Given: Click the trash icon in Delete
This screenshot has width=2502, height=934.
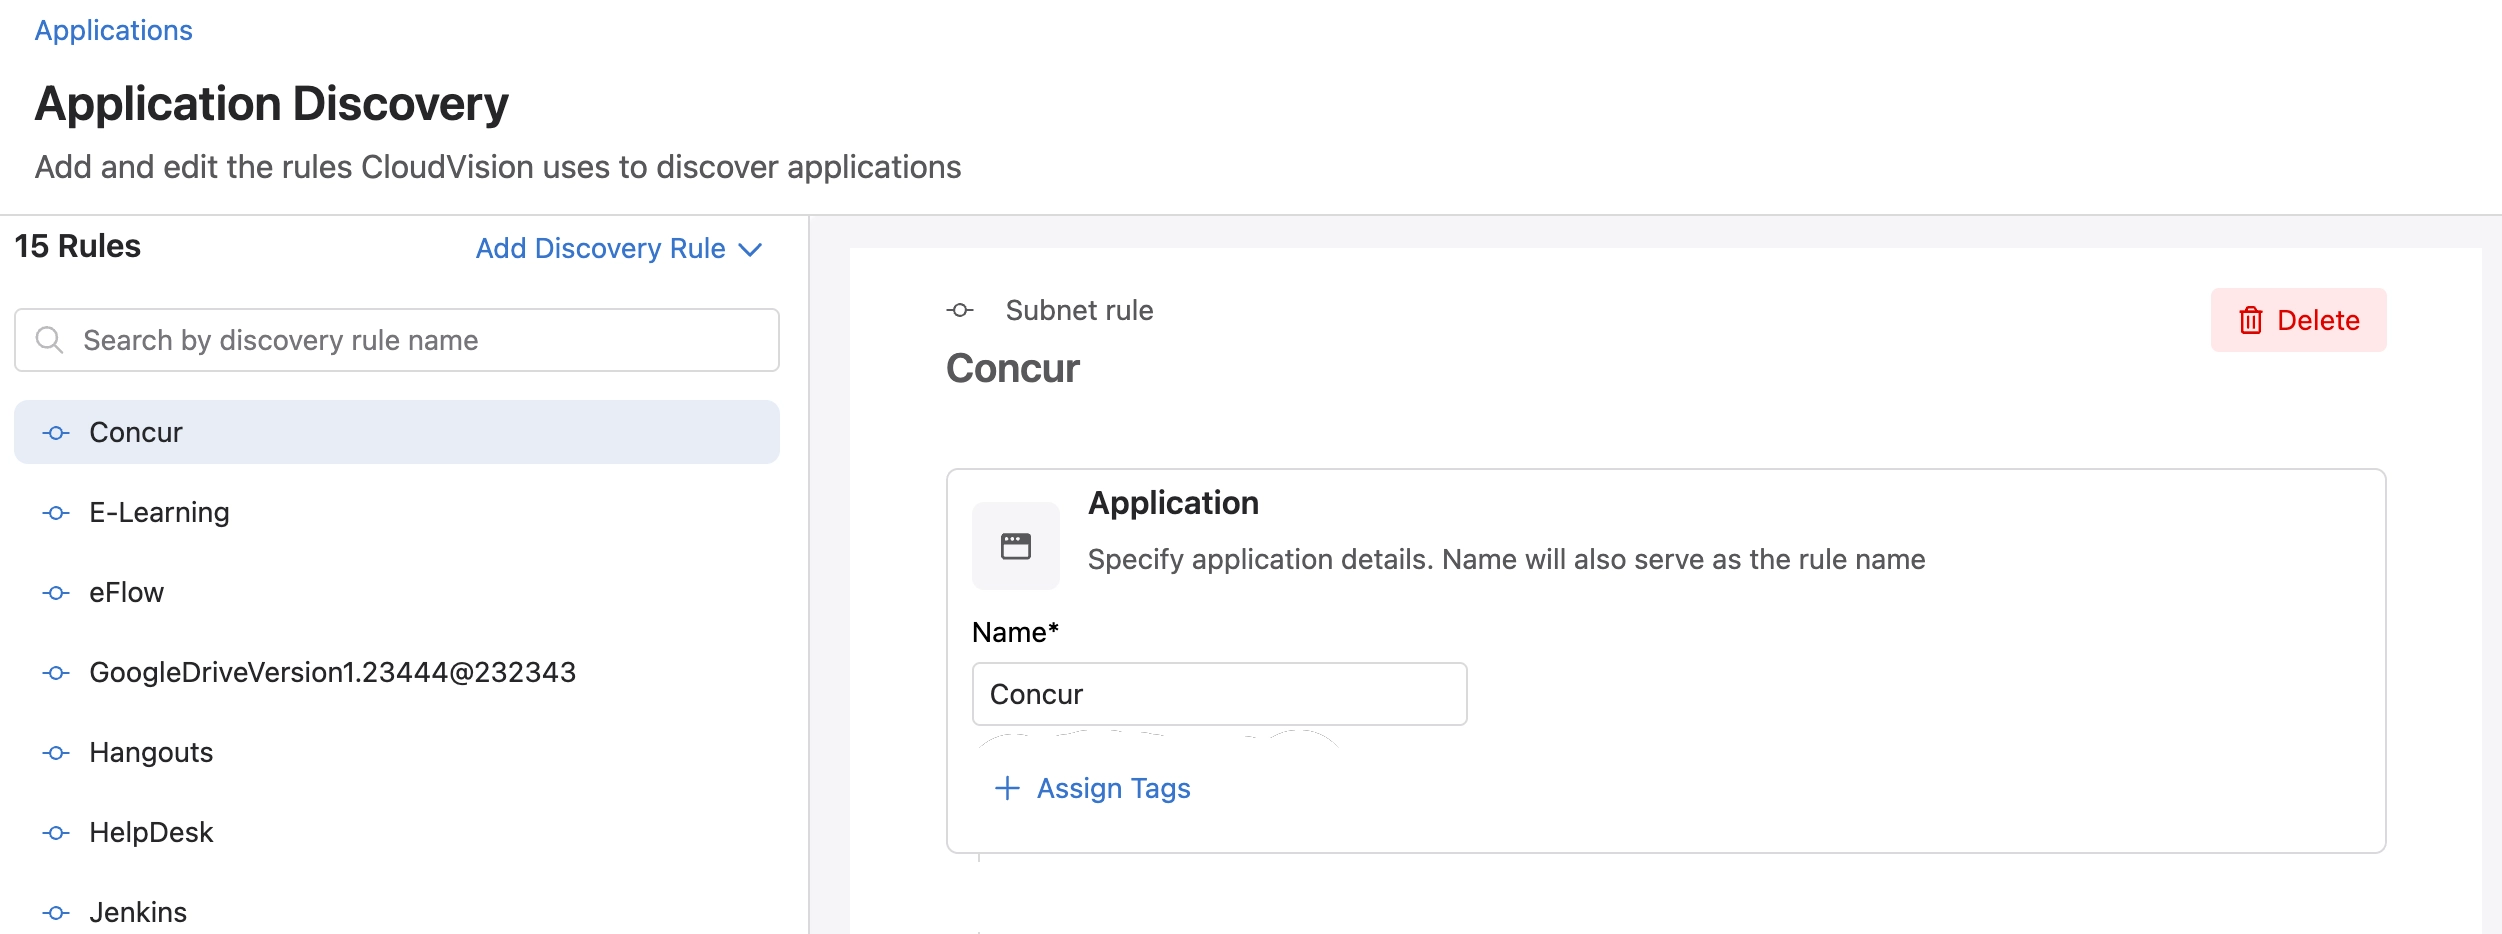Looking at the screenshot, I should (2251, 320).
